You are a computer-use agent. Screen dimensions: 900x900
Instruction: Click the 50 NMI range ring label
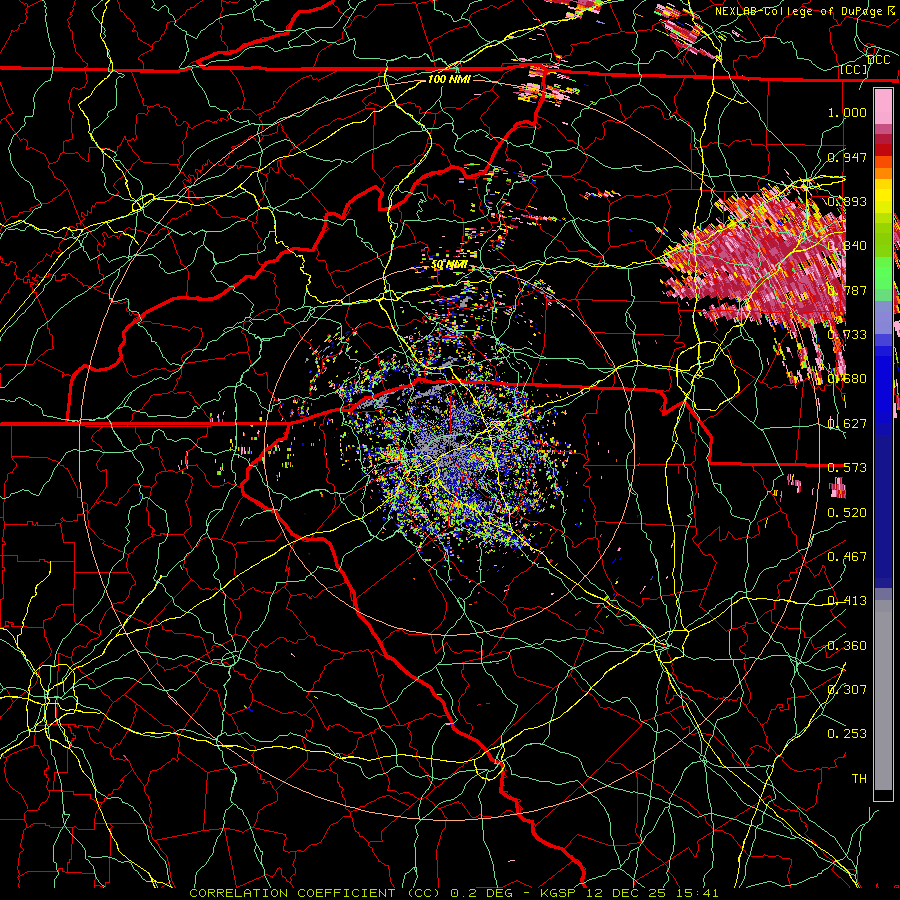(x=449, y=265)
